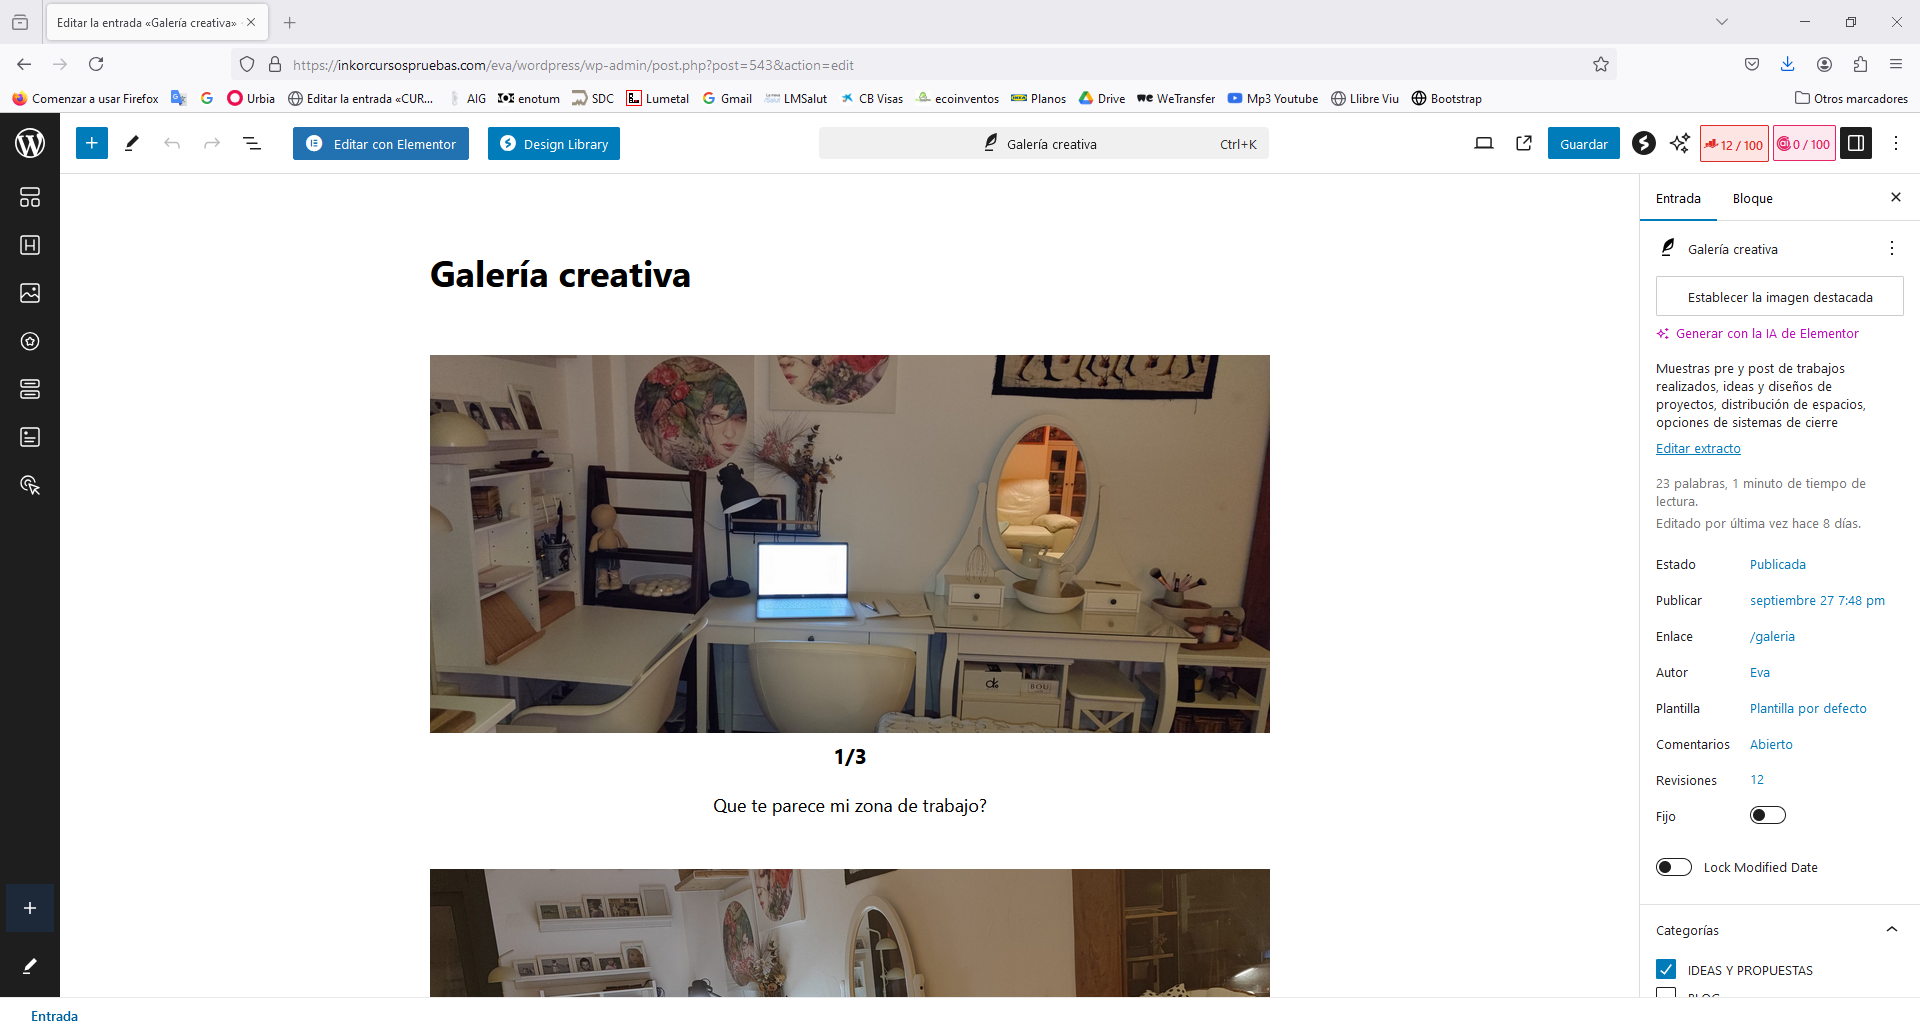Open the Publicada status dropdown
The height and width of the screenshot is (1032, 1920).
click(x=1777, y=565)
